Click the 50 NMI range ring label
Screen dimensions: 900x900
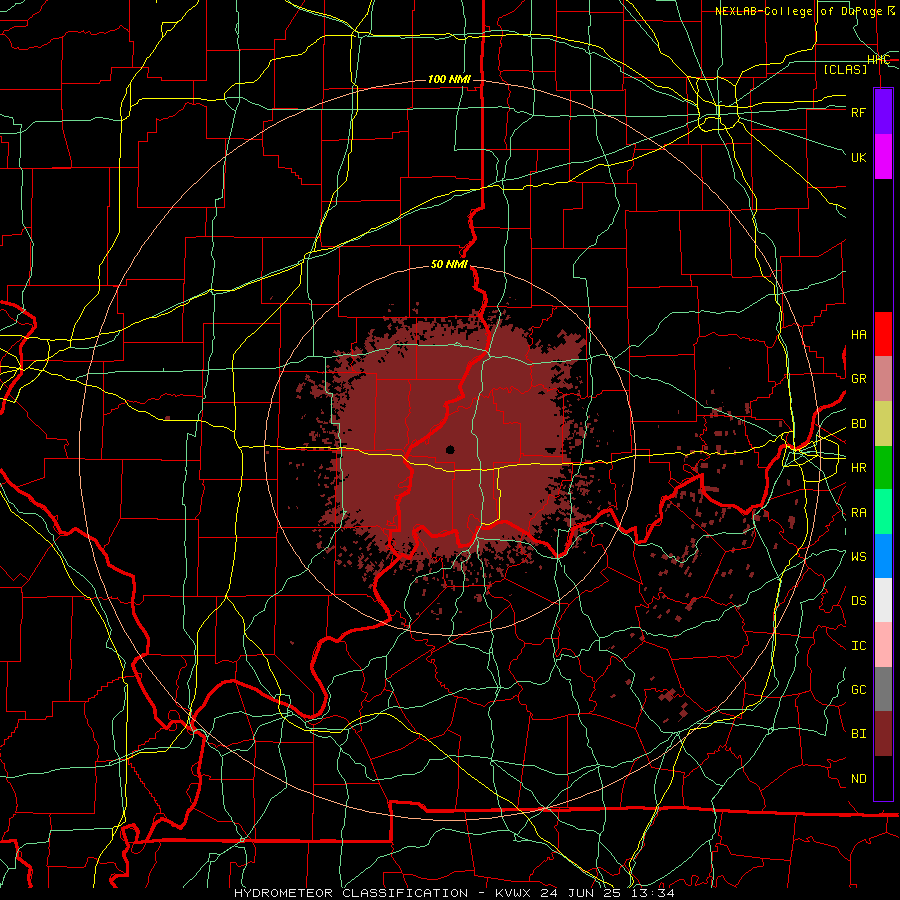click(x=449, y=264)
